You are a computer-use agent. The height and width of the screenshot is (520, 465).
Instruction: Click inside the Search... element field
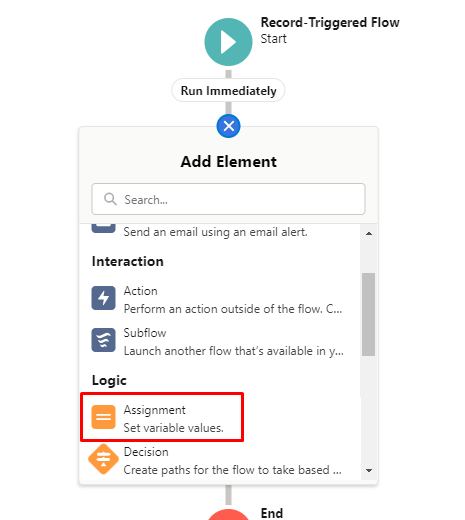[228, 199]
